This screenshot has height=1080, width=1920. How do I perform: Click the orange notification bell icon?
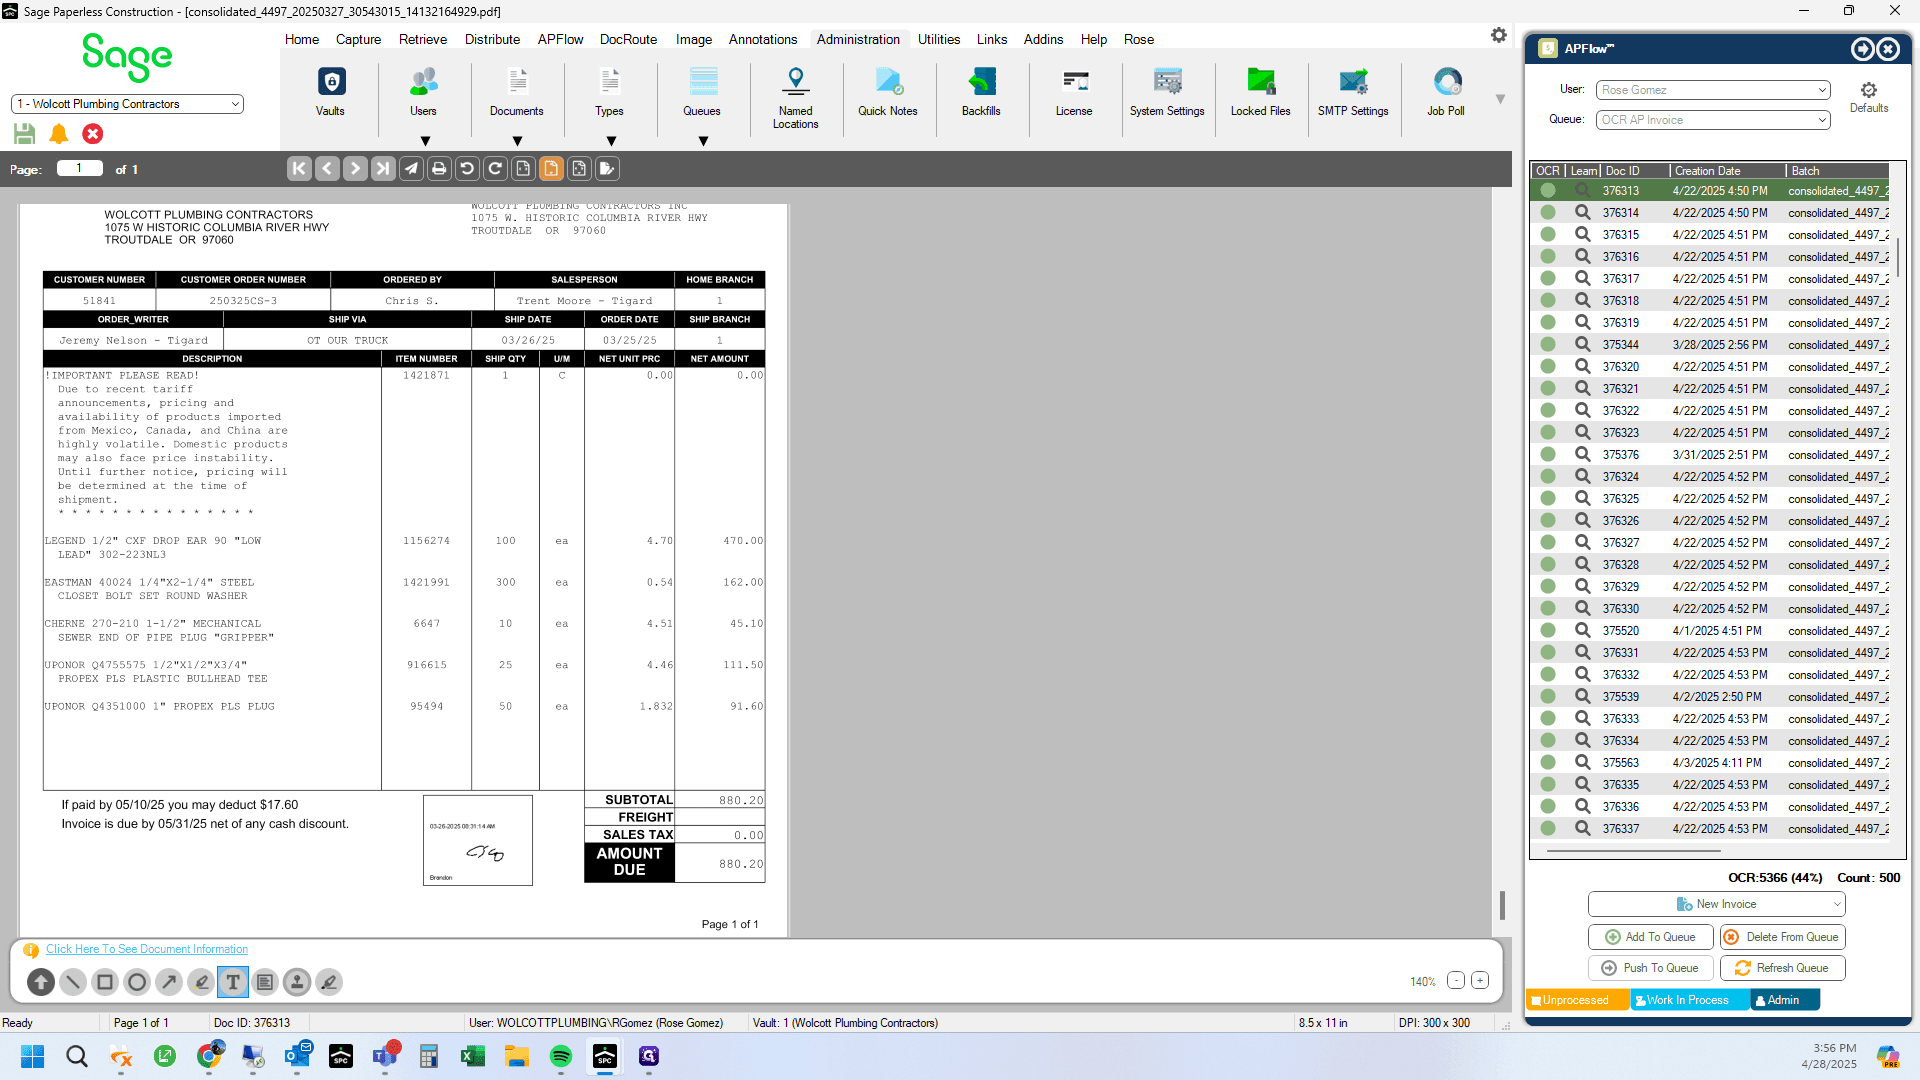click(x=59, y=134)
